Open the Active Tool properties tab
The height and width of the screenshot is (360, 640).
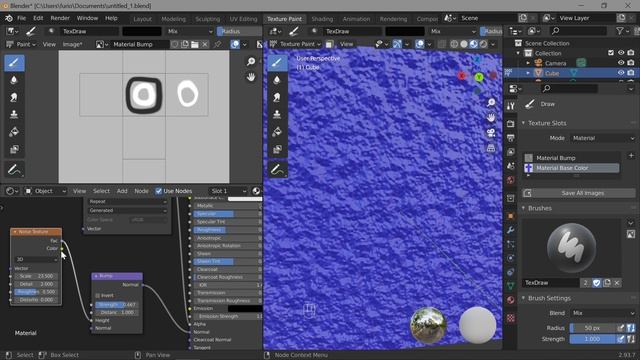pyautogui.click(x=511, y=106)
